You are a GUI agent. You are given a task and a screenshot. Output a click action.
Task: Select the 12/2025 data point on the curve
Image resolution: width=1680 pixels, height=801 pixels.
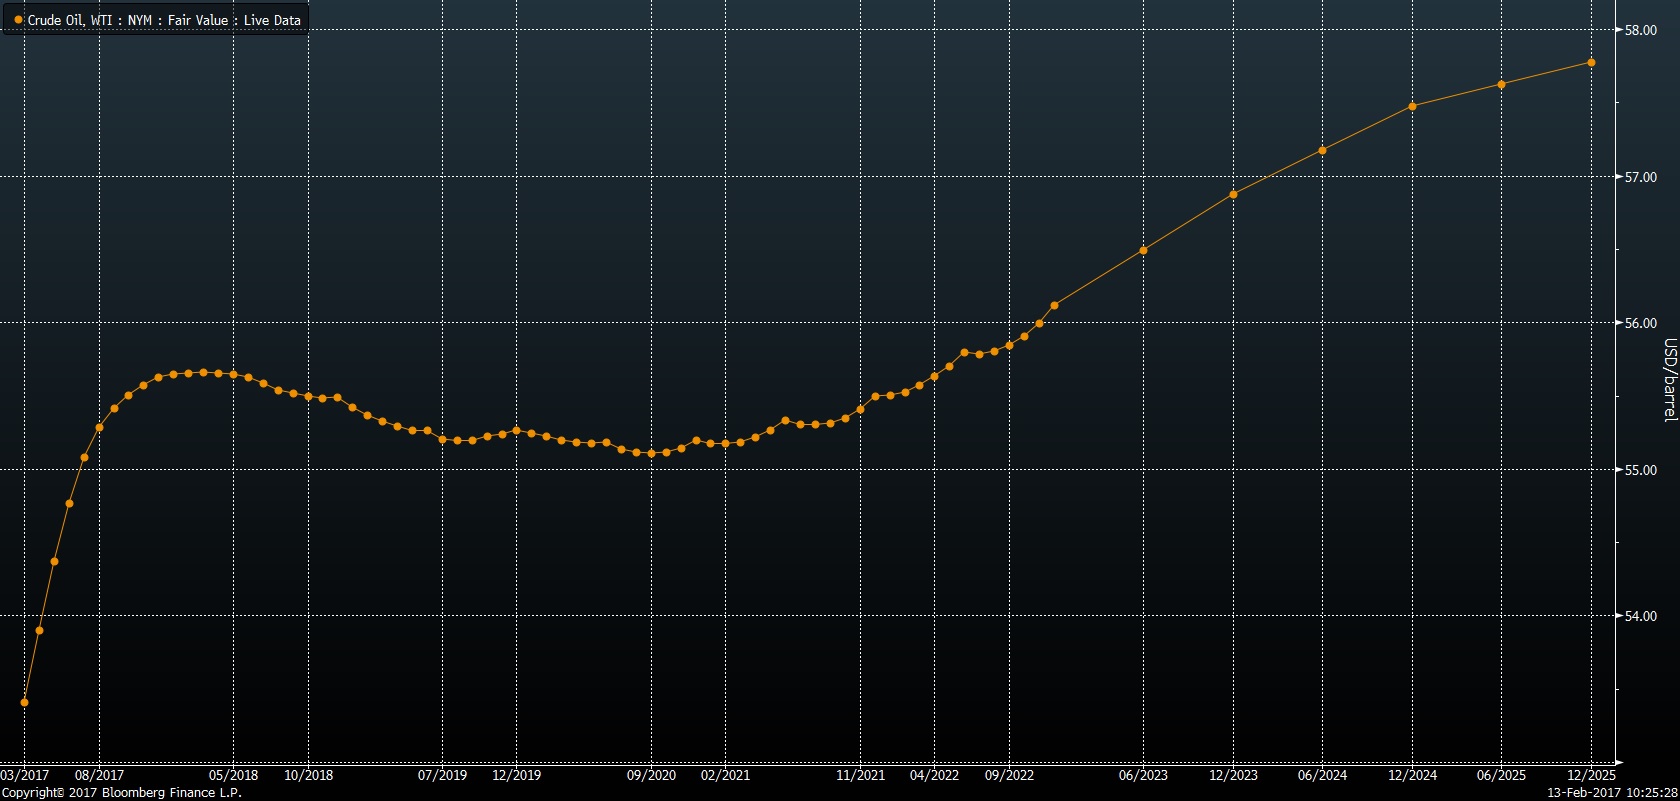tap(1591, 63)
